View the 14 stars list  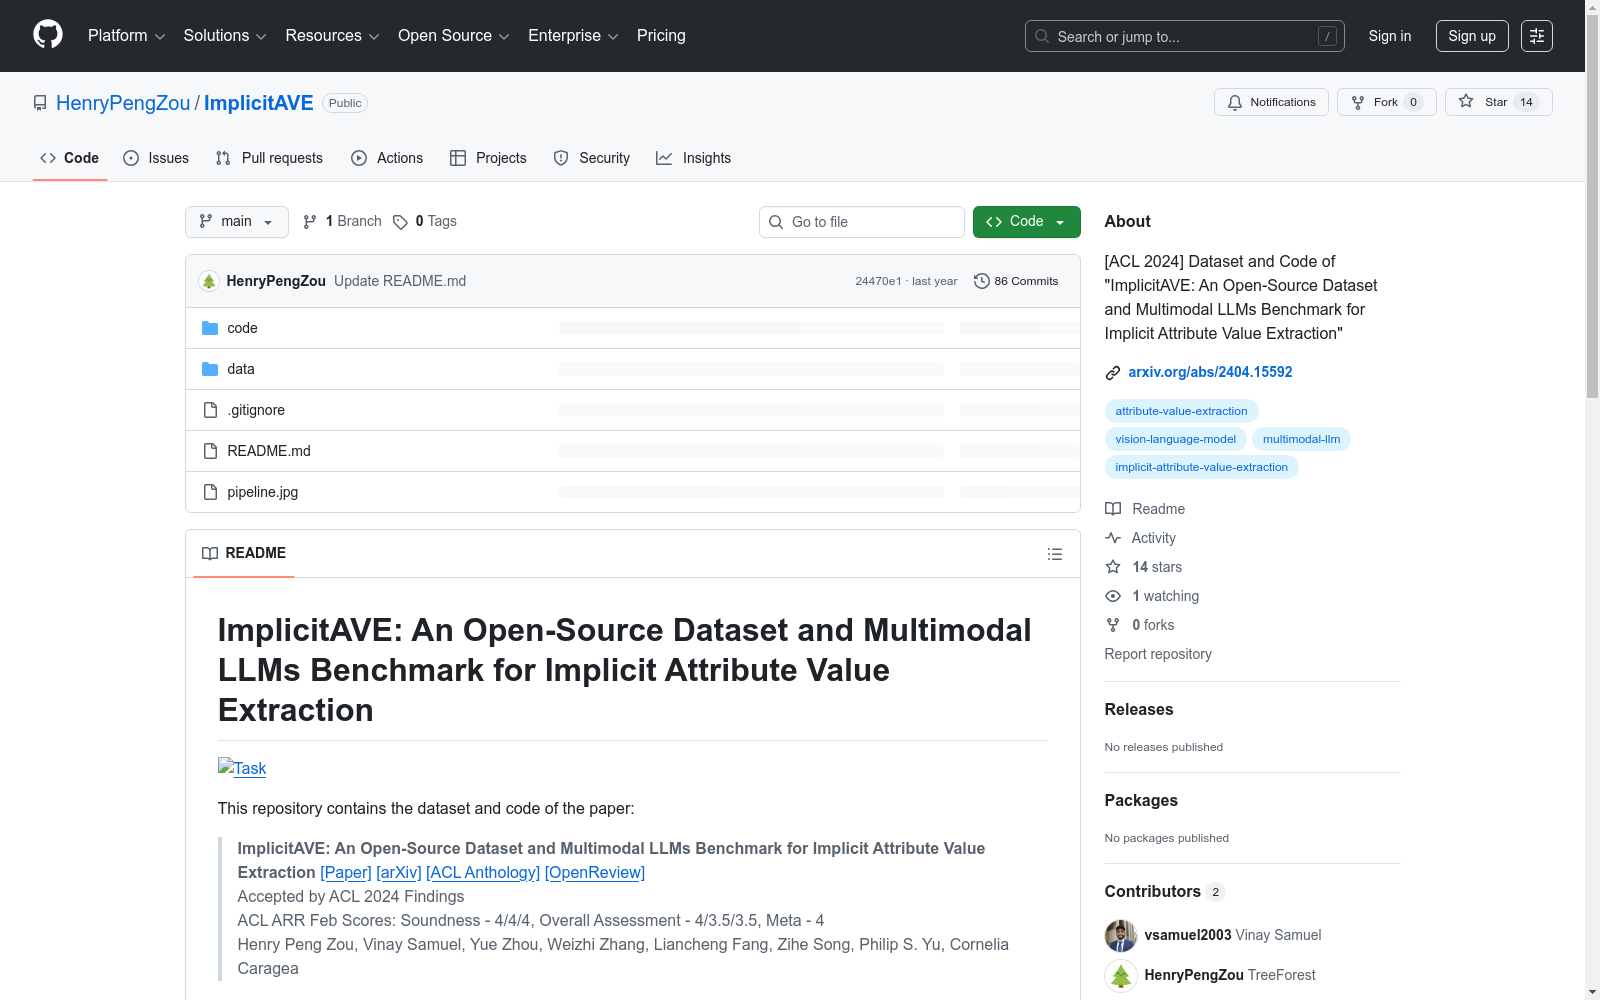coord(1157,567)
